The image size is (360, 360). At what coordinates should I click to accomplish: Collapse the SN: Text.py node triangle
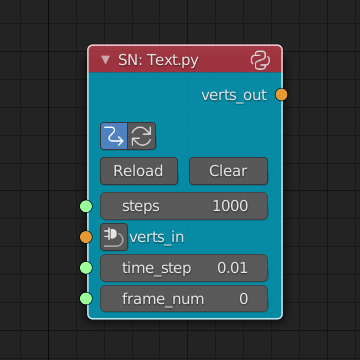[106, 60]
